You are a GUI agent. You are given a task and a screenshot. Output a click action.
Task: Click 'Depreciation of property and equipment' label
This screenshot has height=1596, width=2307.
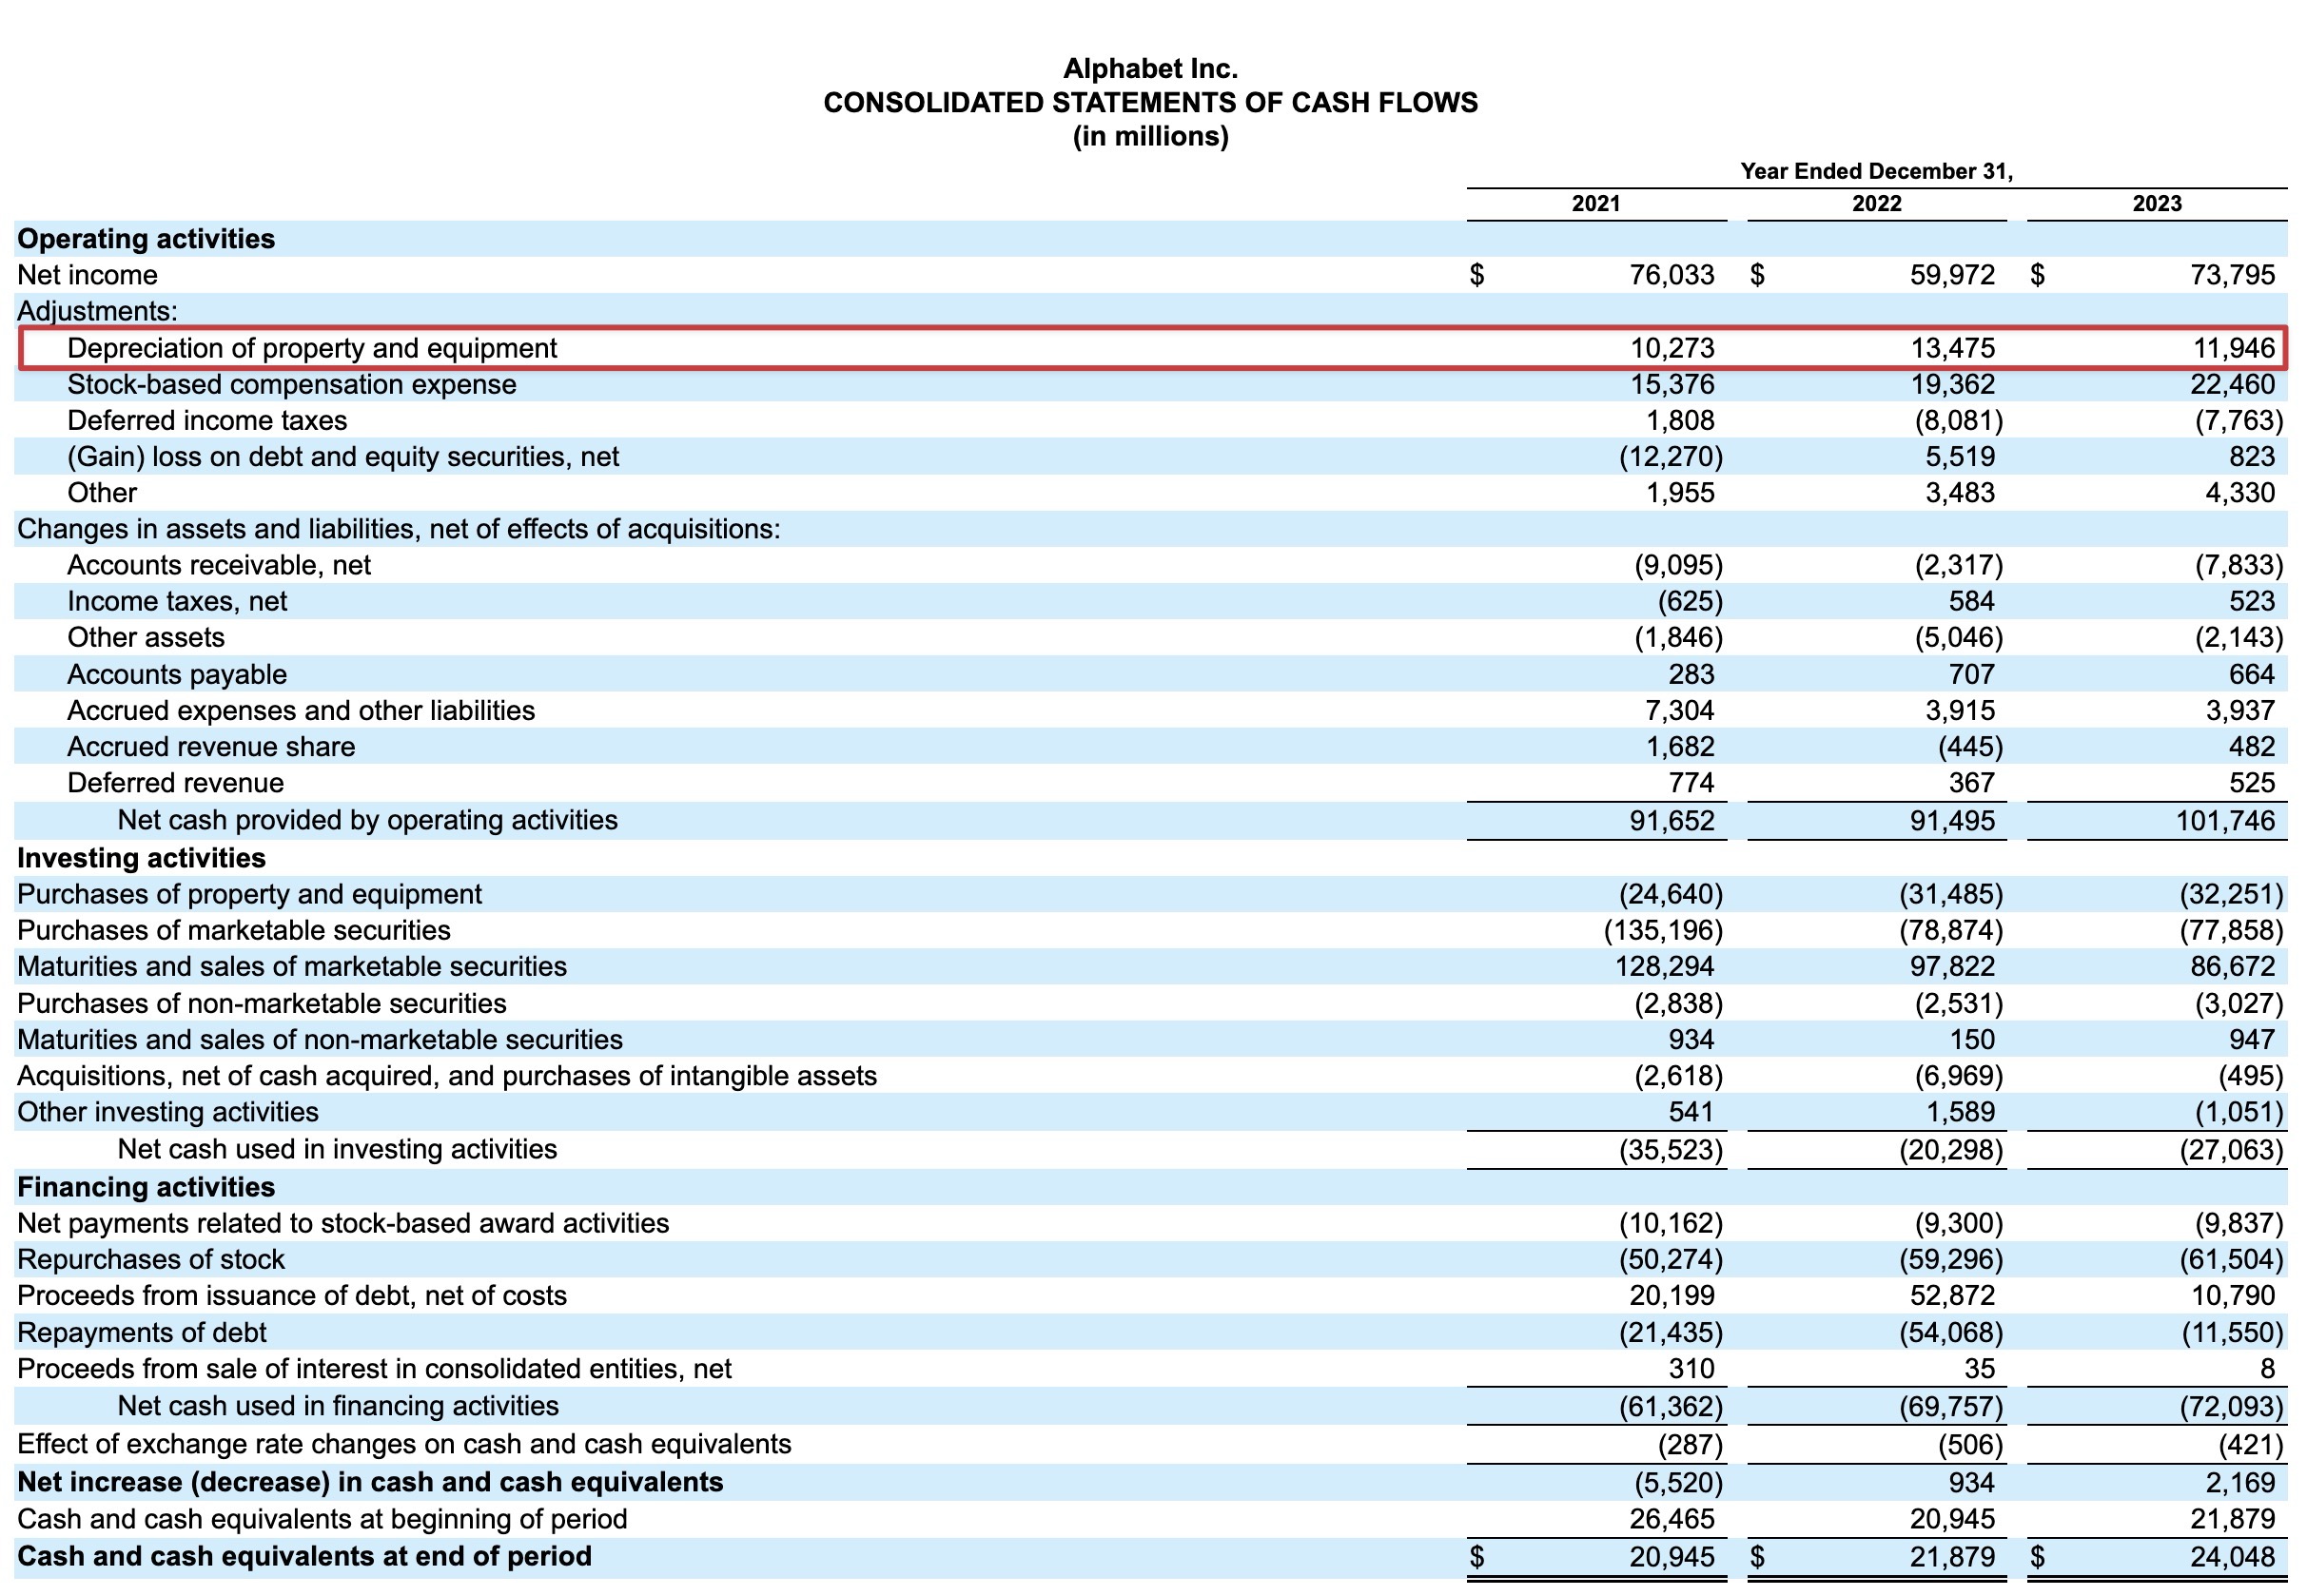[312, 348]
